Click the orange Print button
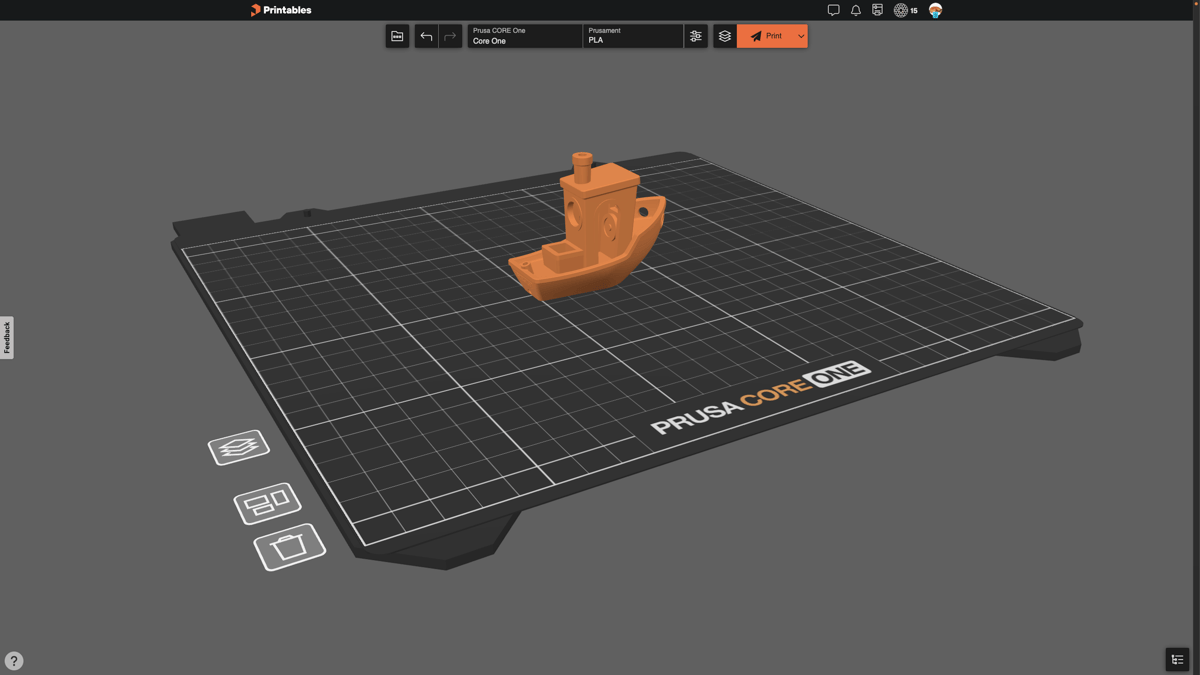Image resolution: width=1200 pixels, height=675 pixels. 766,36
